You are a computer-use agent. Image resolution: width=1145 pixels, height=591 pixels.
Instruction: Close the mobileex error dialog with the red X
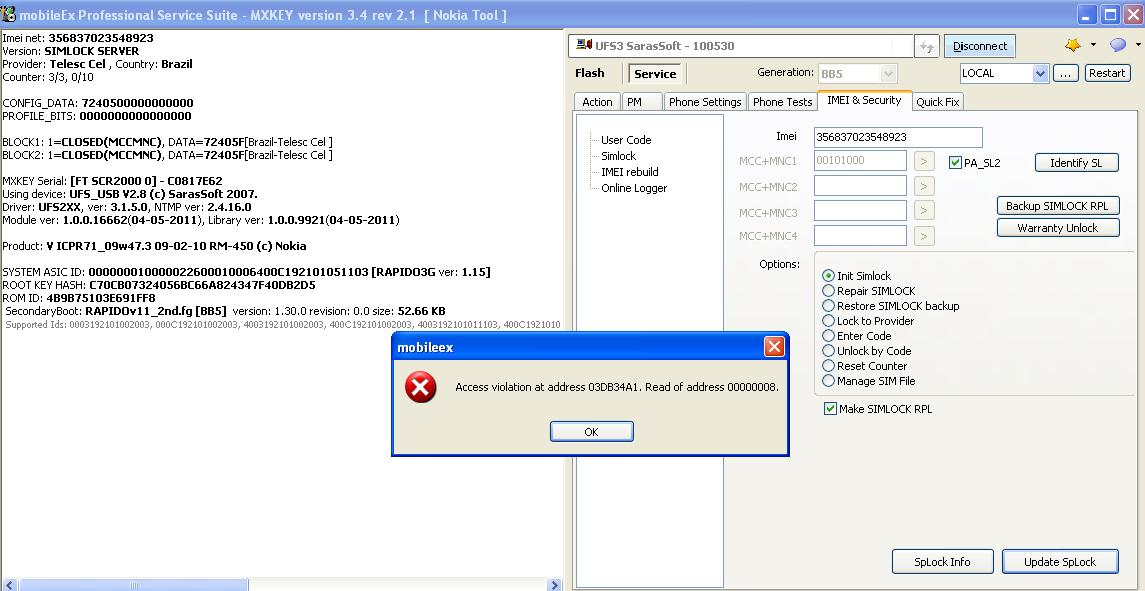point(774,346)
